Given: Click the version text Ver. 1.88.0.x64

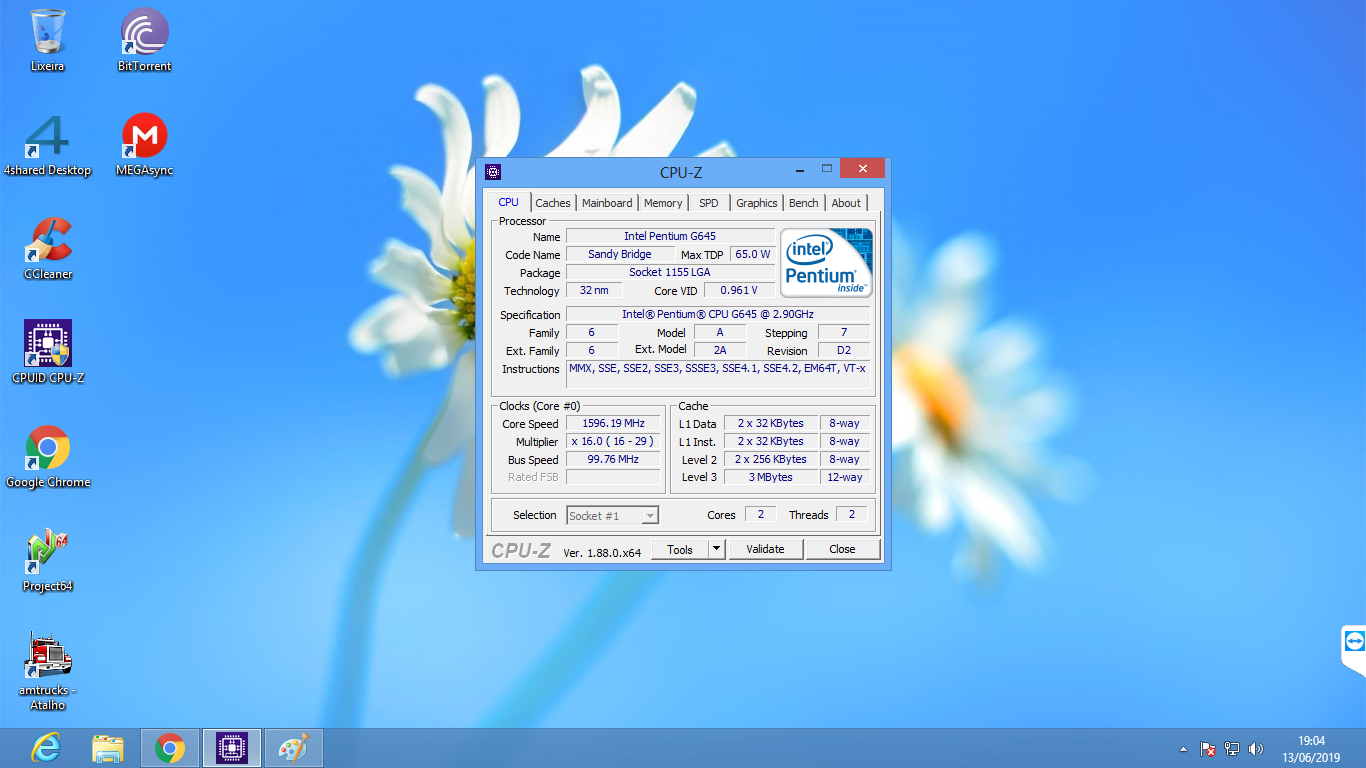Looking at the screenshot, I should [x=602, y=552].
